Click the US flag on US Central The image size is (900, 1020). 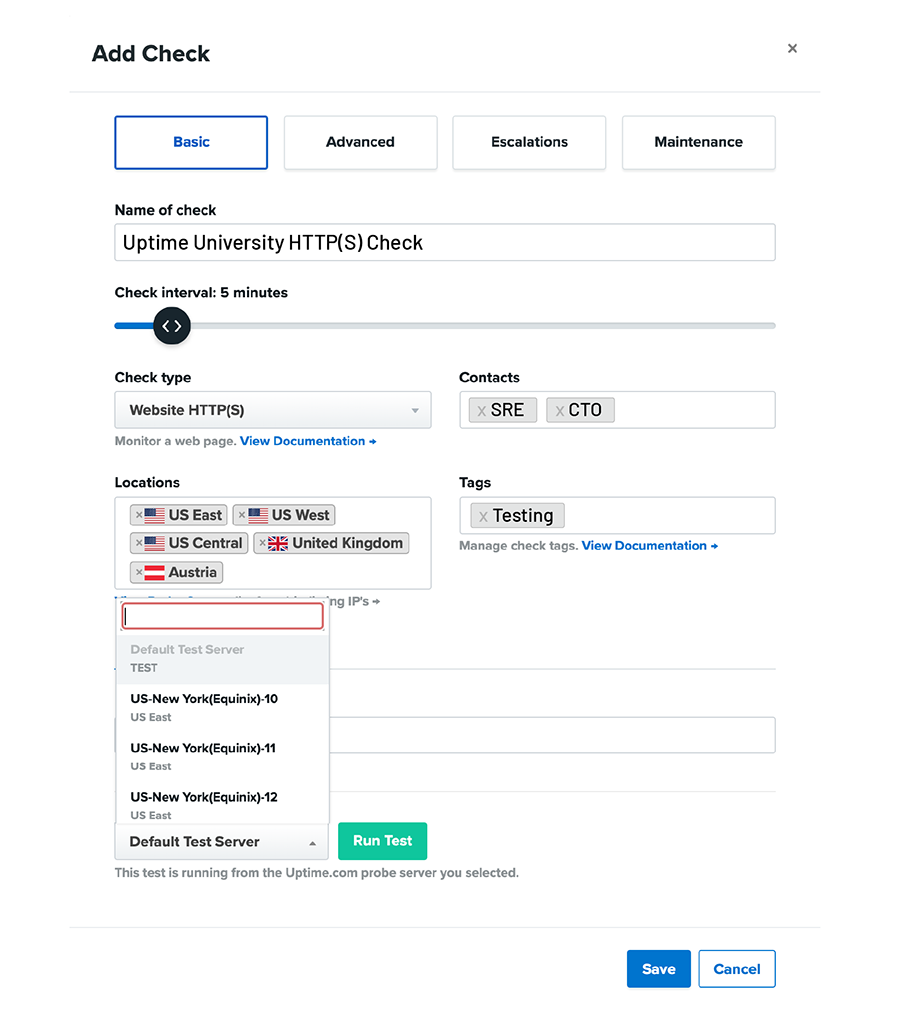click(154, 543)
